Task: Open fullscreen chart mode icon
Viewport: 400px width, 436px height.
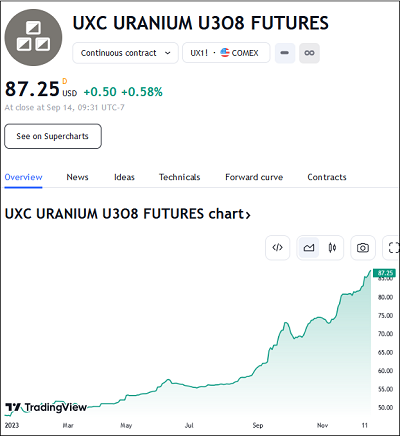Action: [x=393, y=248]
